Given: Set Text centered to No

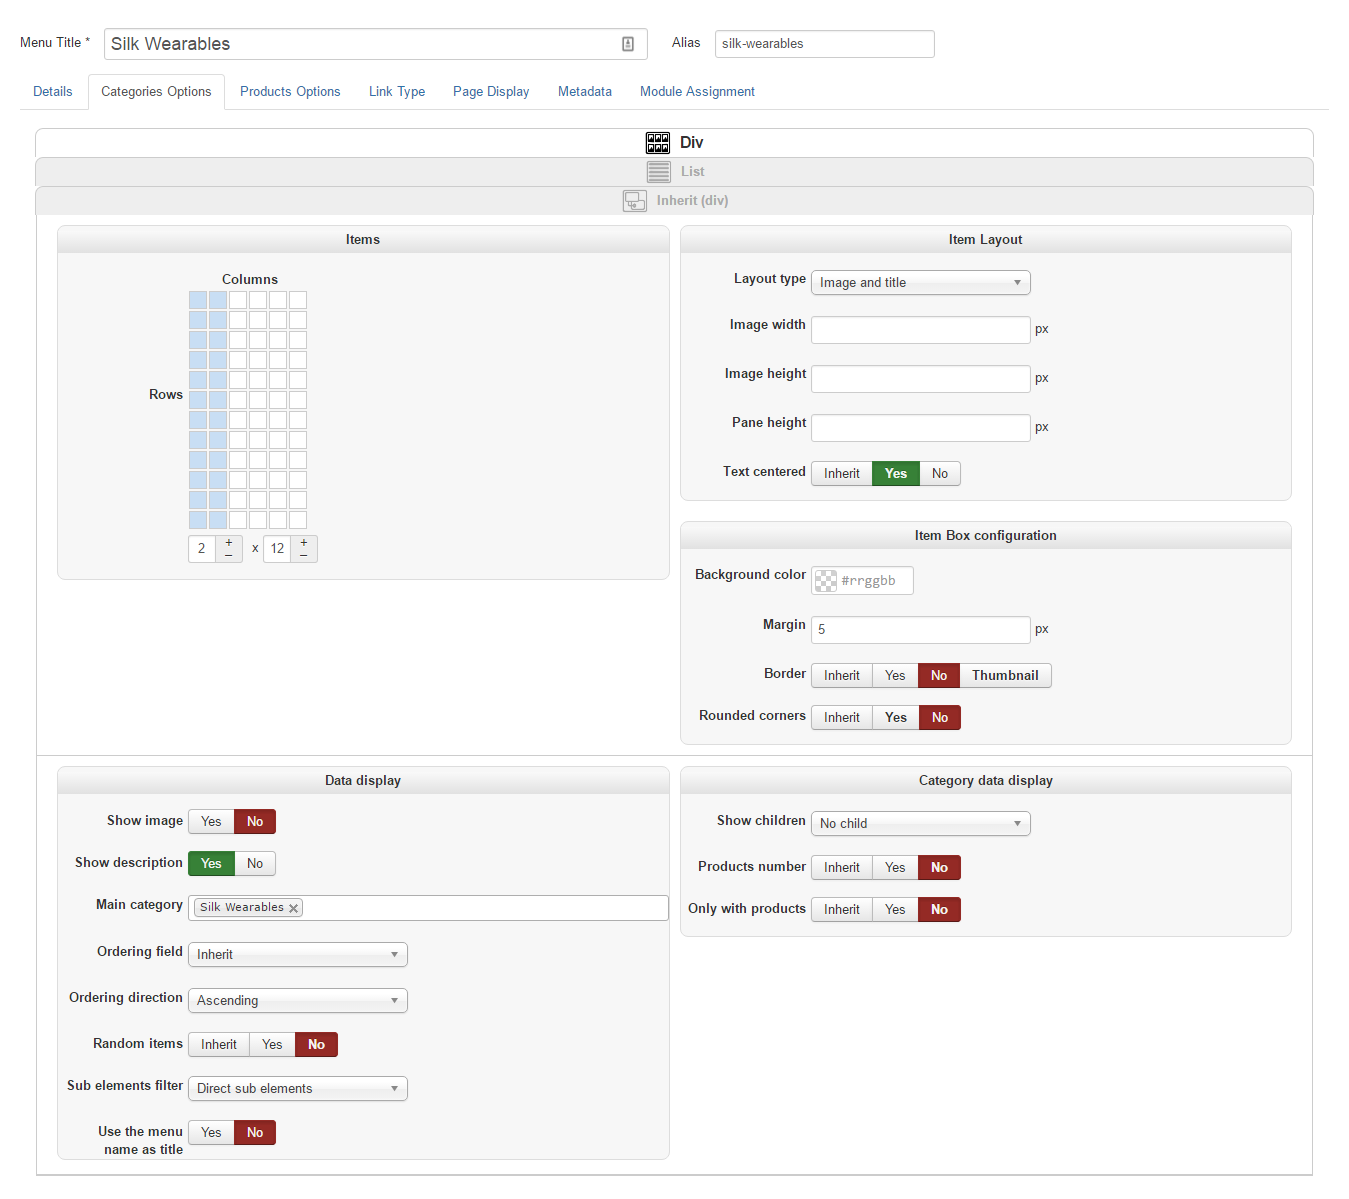Looking at the screenshot, I should [x=940, y=474].
